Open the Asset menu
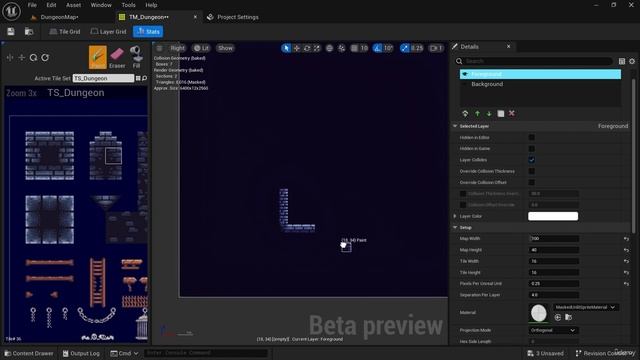640x360 pixels. 73,5
